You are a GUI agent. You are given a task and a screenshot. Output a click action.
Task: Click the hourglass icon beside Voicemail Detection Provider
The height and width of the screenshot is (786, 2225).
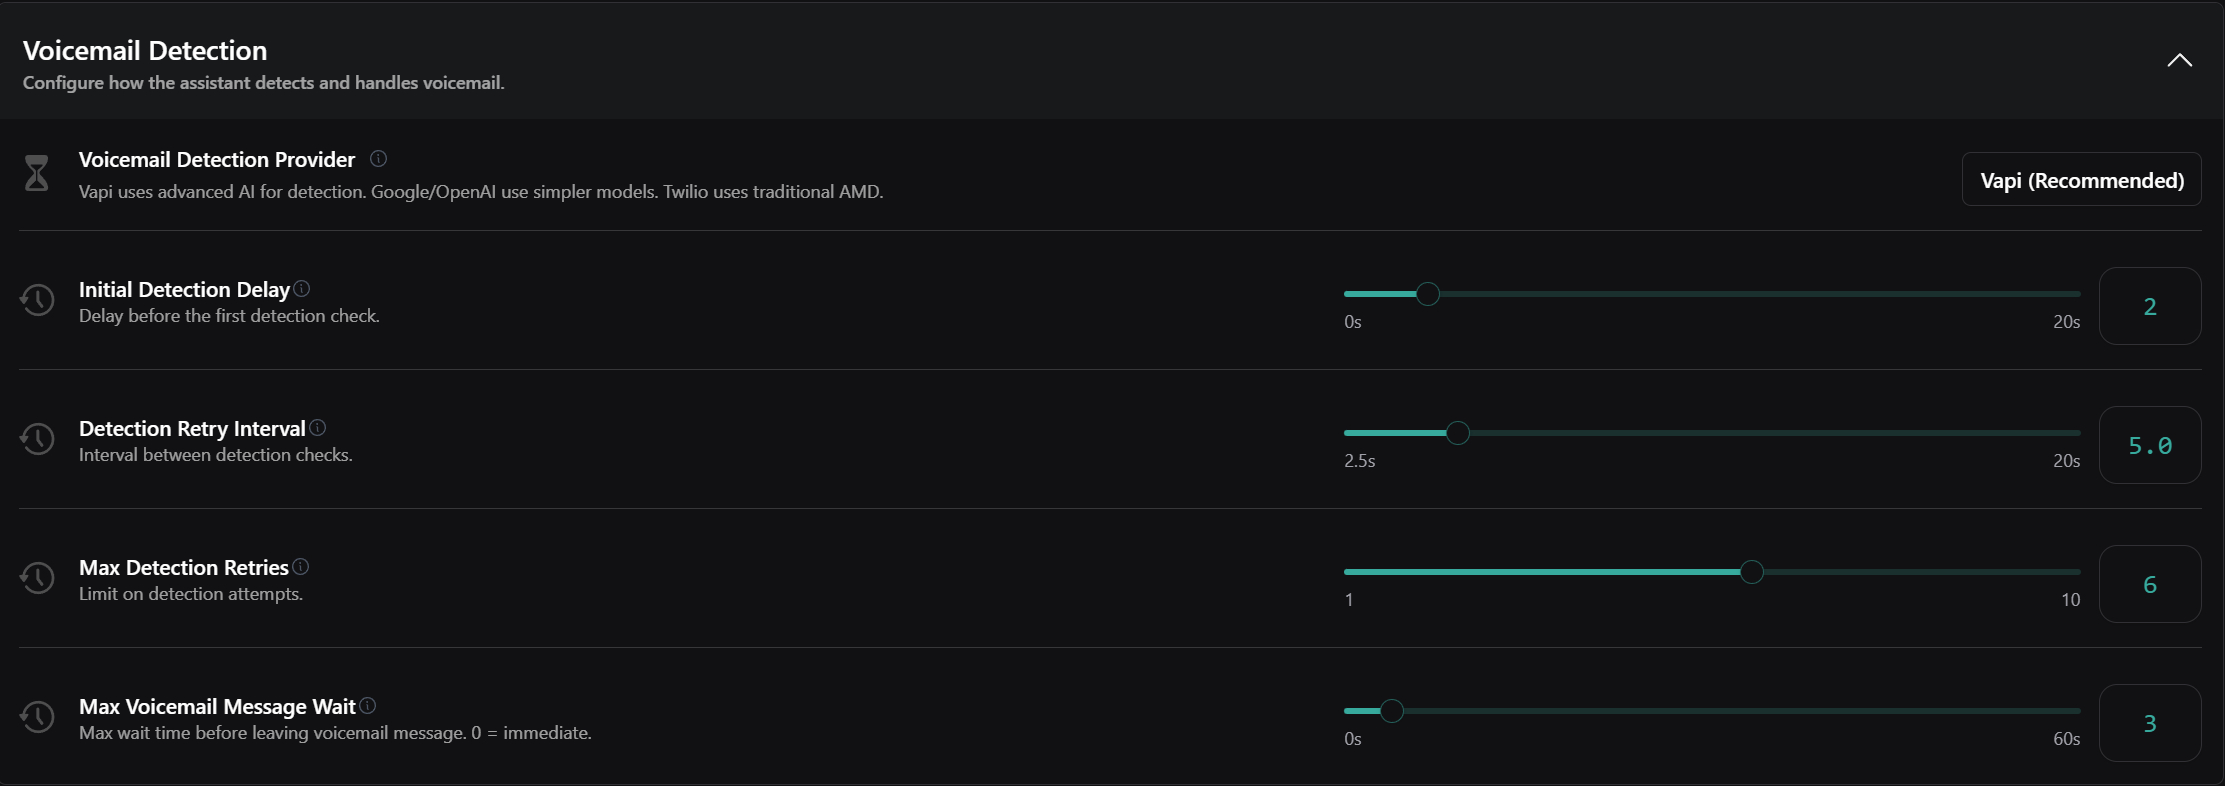[37, 173]
